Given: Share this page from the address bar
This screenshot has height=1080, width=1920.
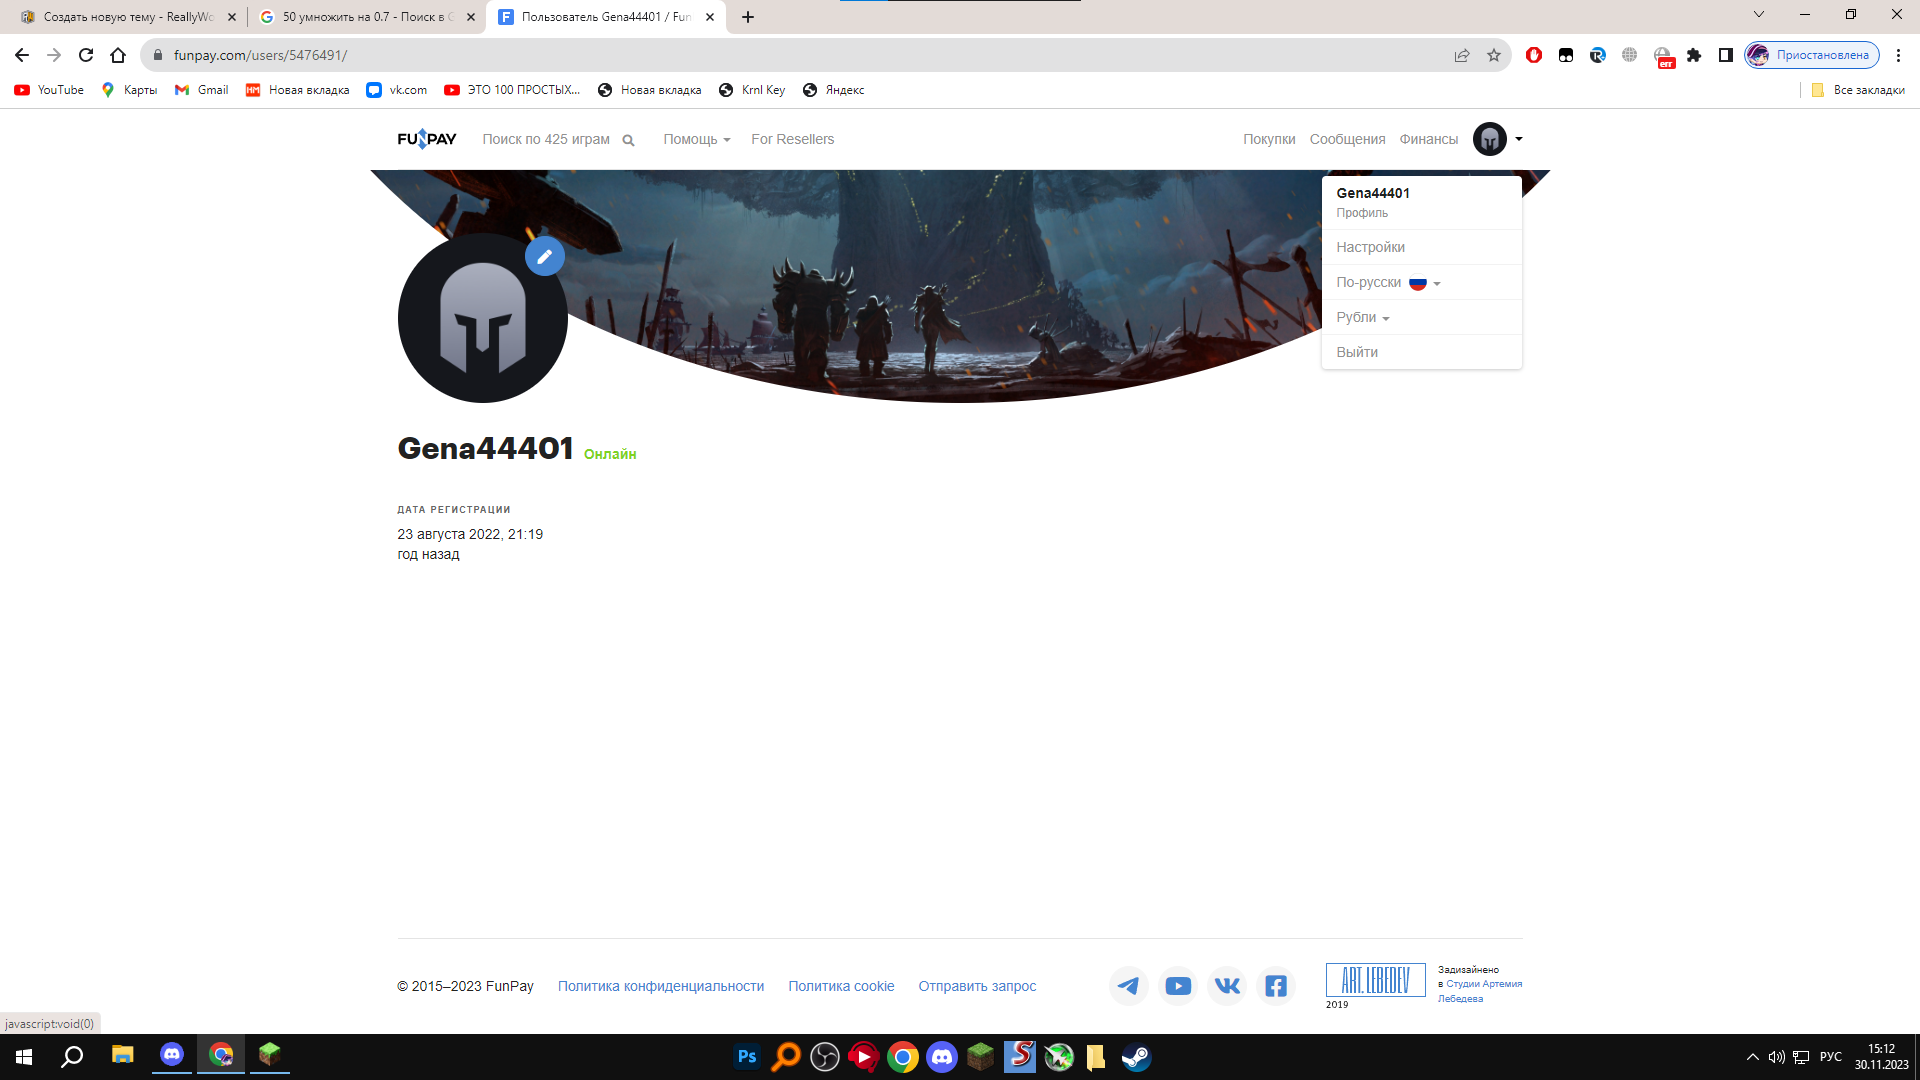Looking at the screenshot, I should click(x=1462, y=55).
